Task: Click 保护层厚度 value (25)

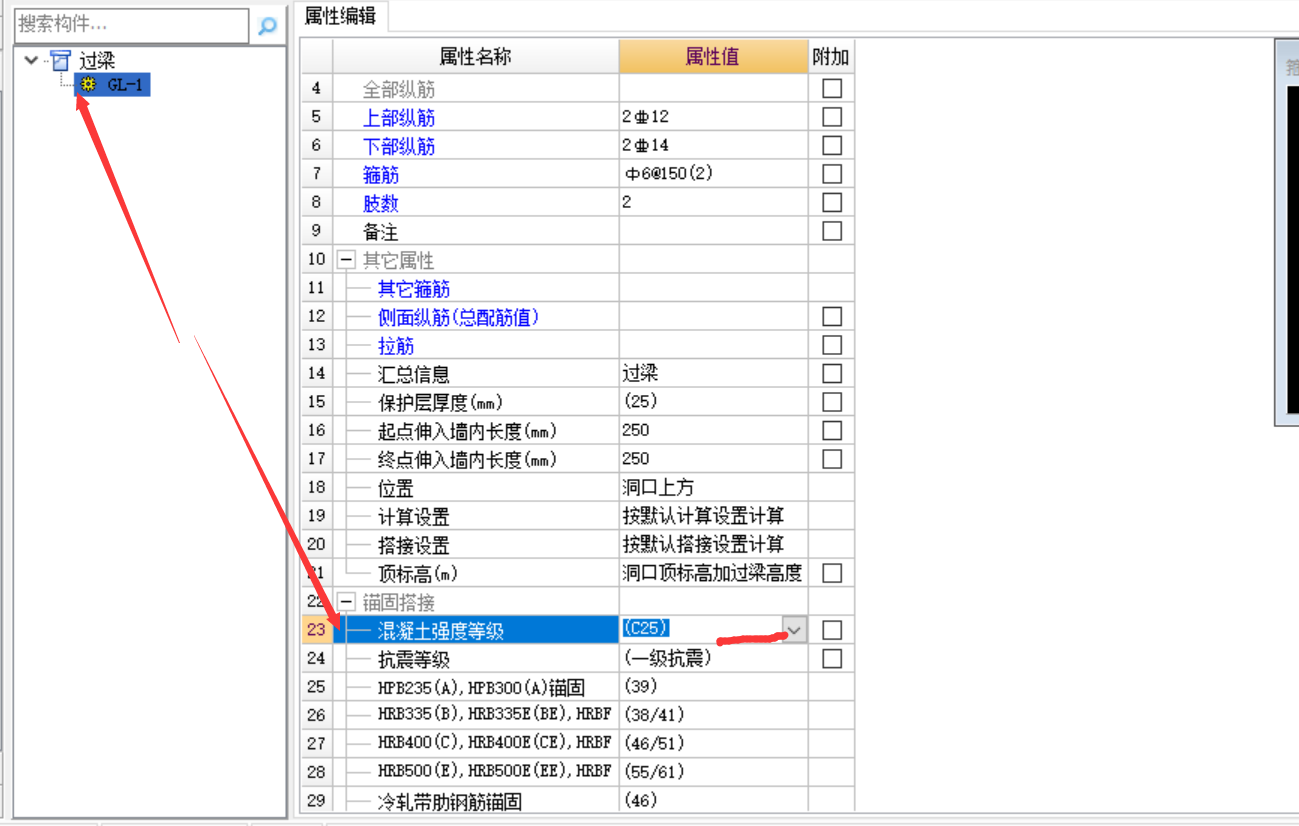Action: [714, 402]
